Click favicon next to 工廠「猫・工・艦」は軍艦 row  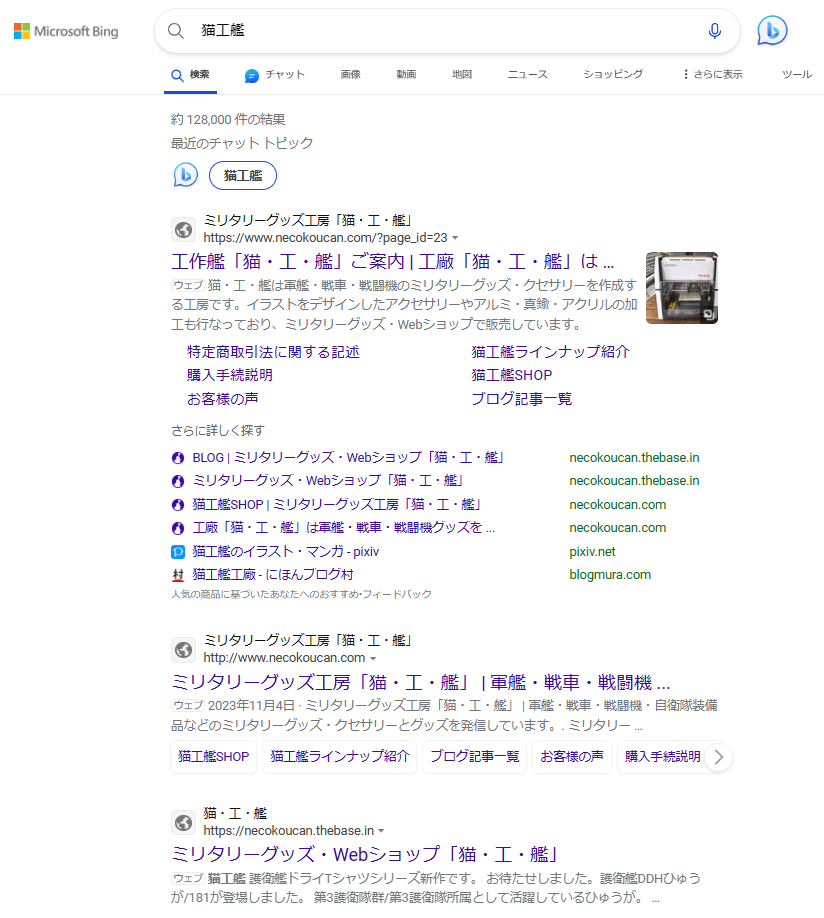(178, 528)
